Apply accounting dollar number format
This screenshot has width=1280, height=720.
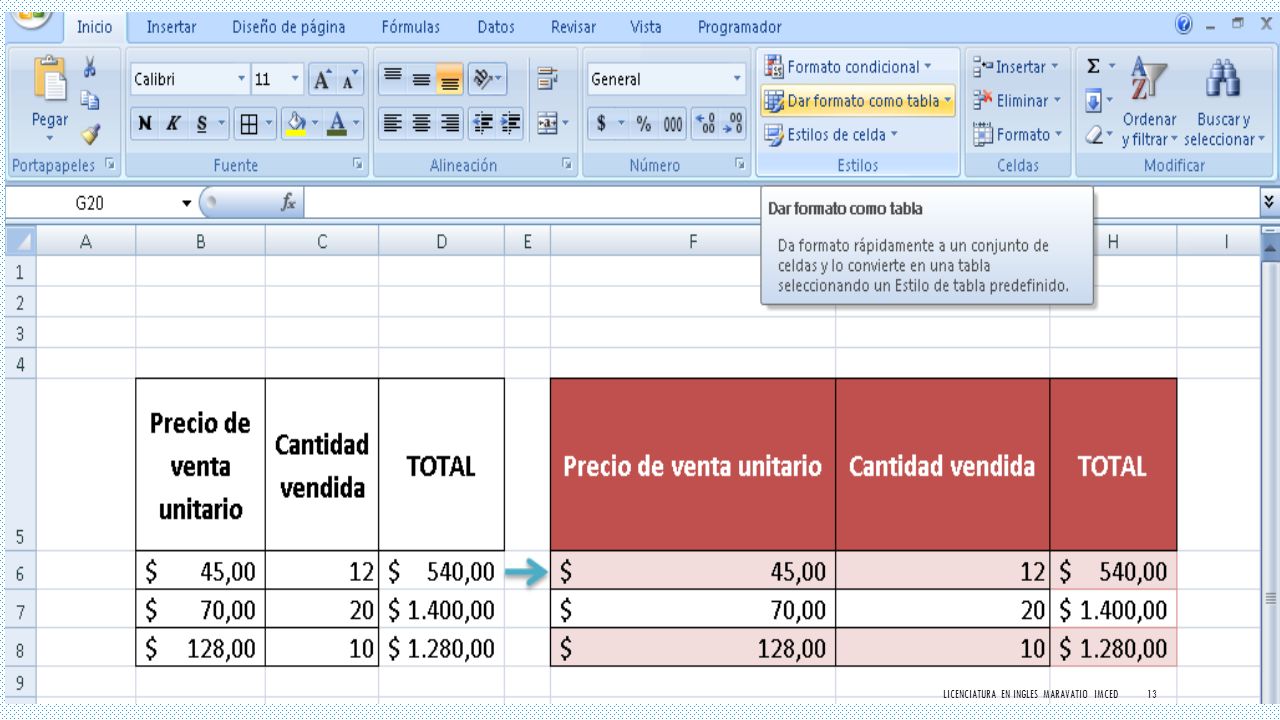click(602, 124)
